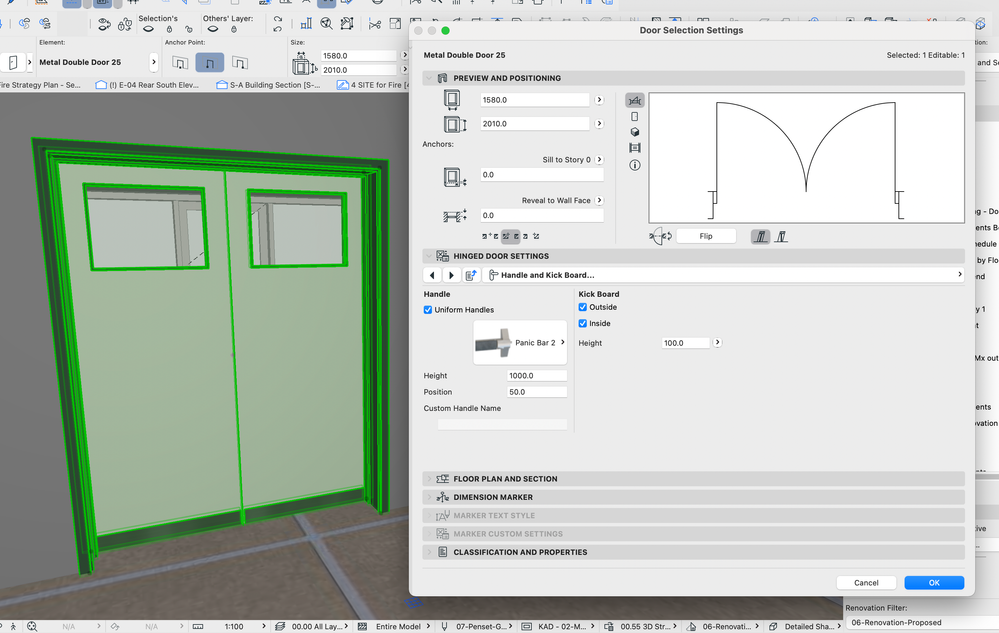The height and width of the screenshot is (633, 999).
Task: Open the Panic Bar 2 handle picker
Action: tap(520, 343)
